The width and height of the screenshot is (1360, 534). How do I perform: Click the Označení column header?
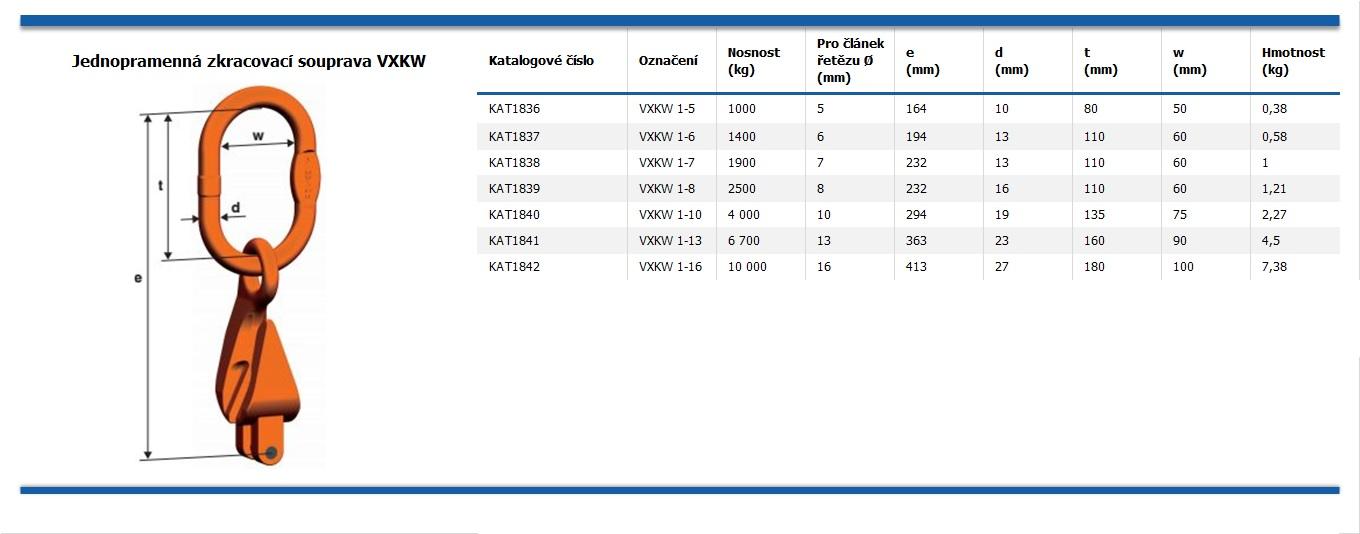[x=669, y=61]
